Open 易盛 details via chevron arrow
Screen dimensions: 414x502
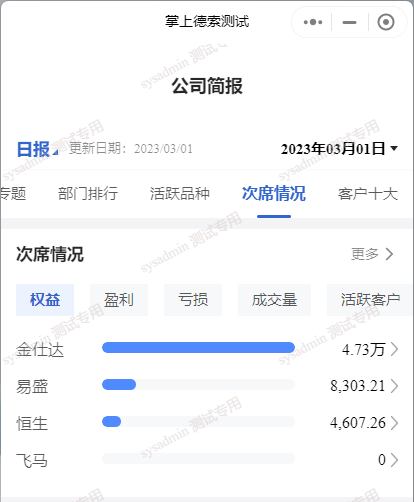(x=394, y=386)
